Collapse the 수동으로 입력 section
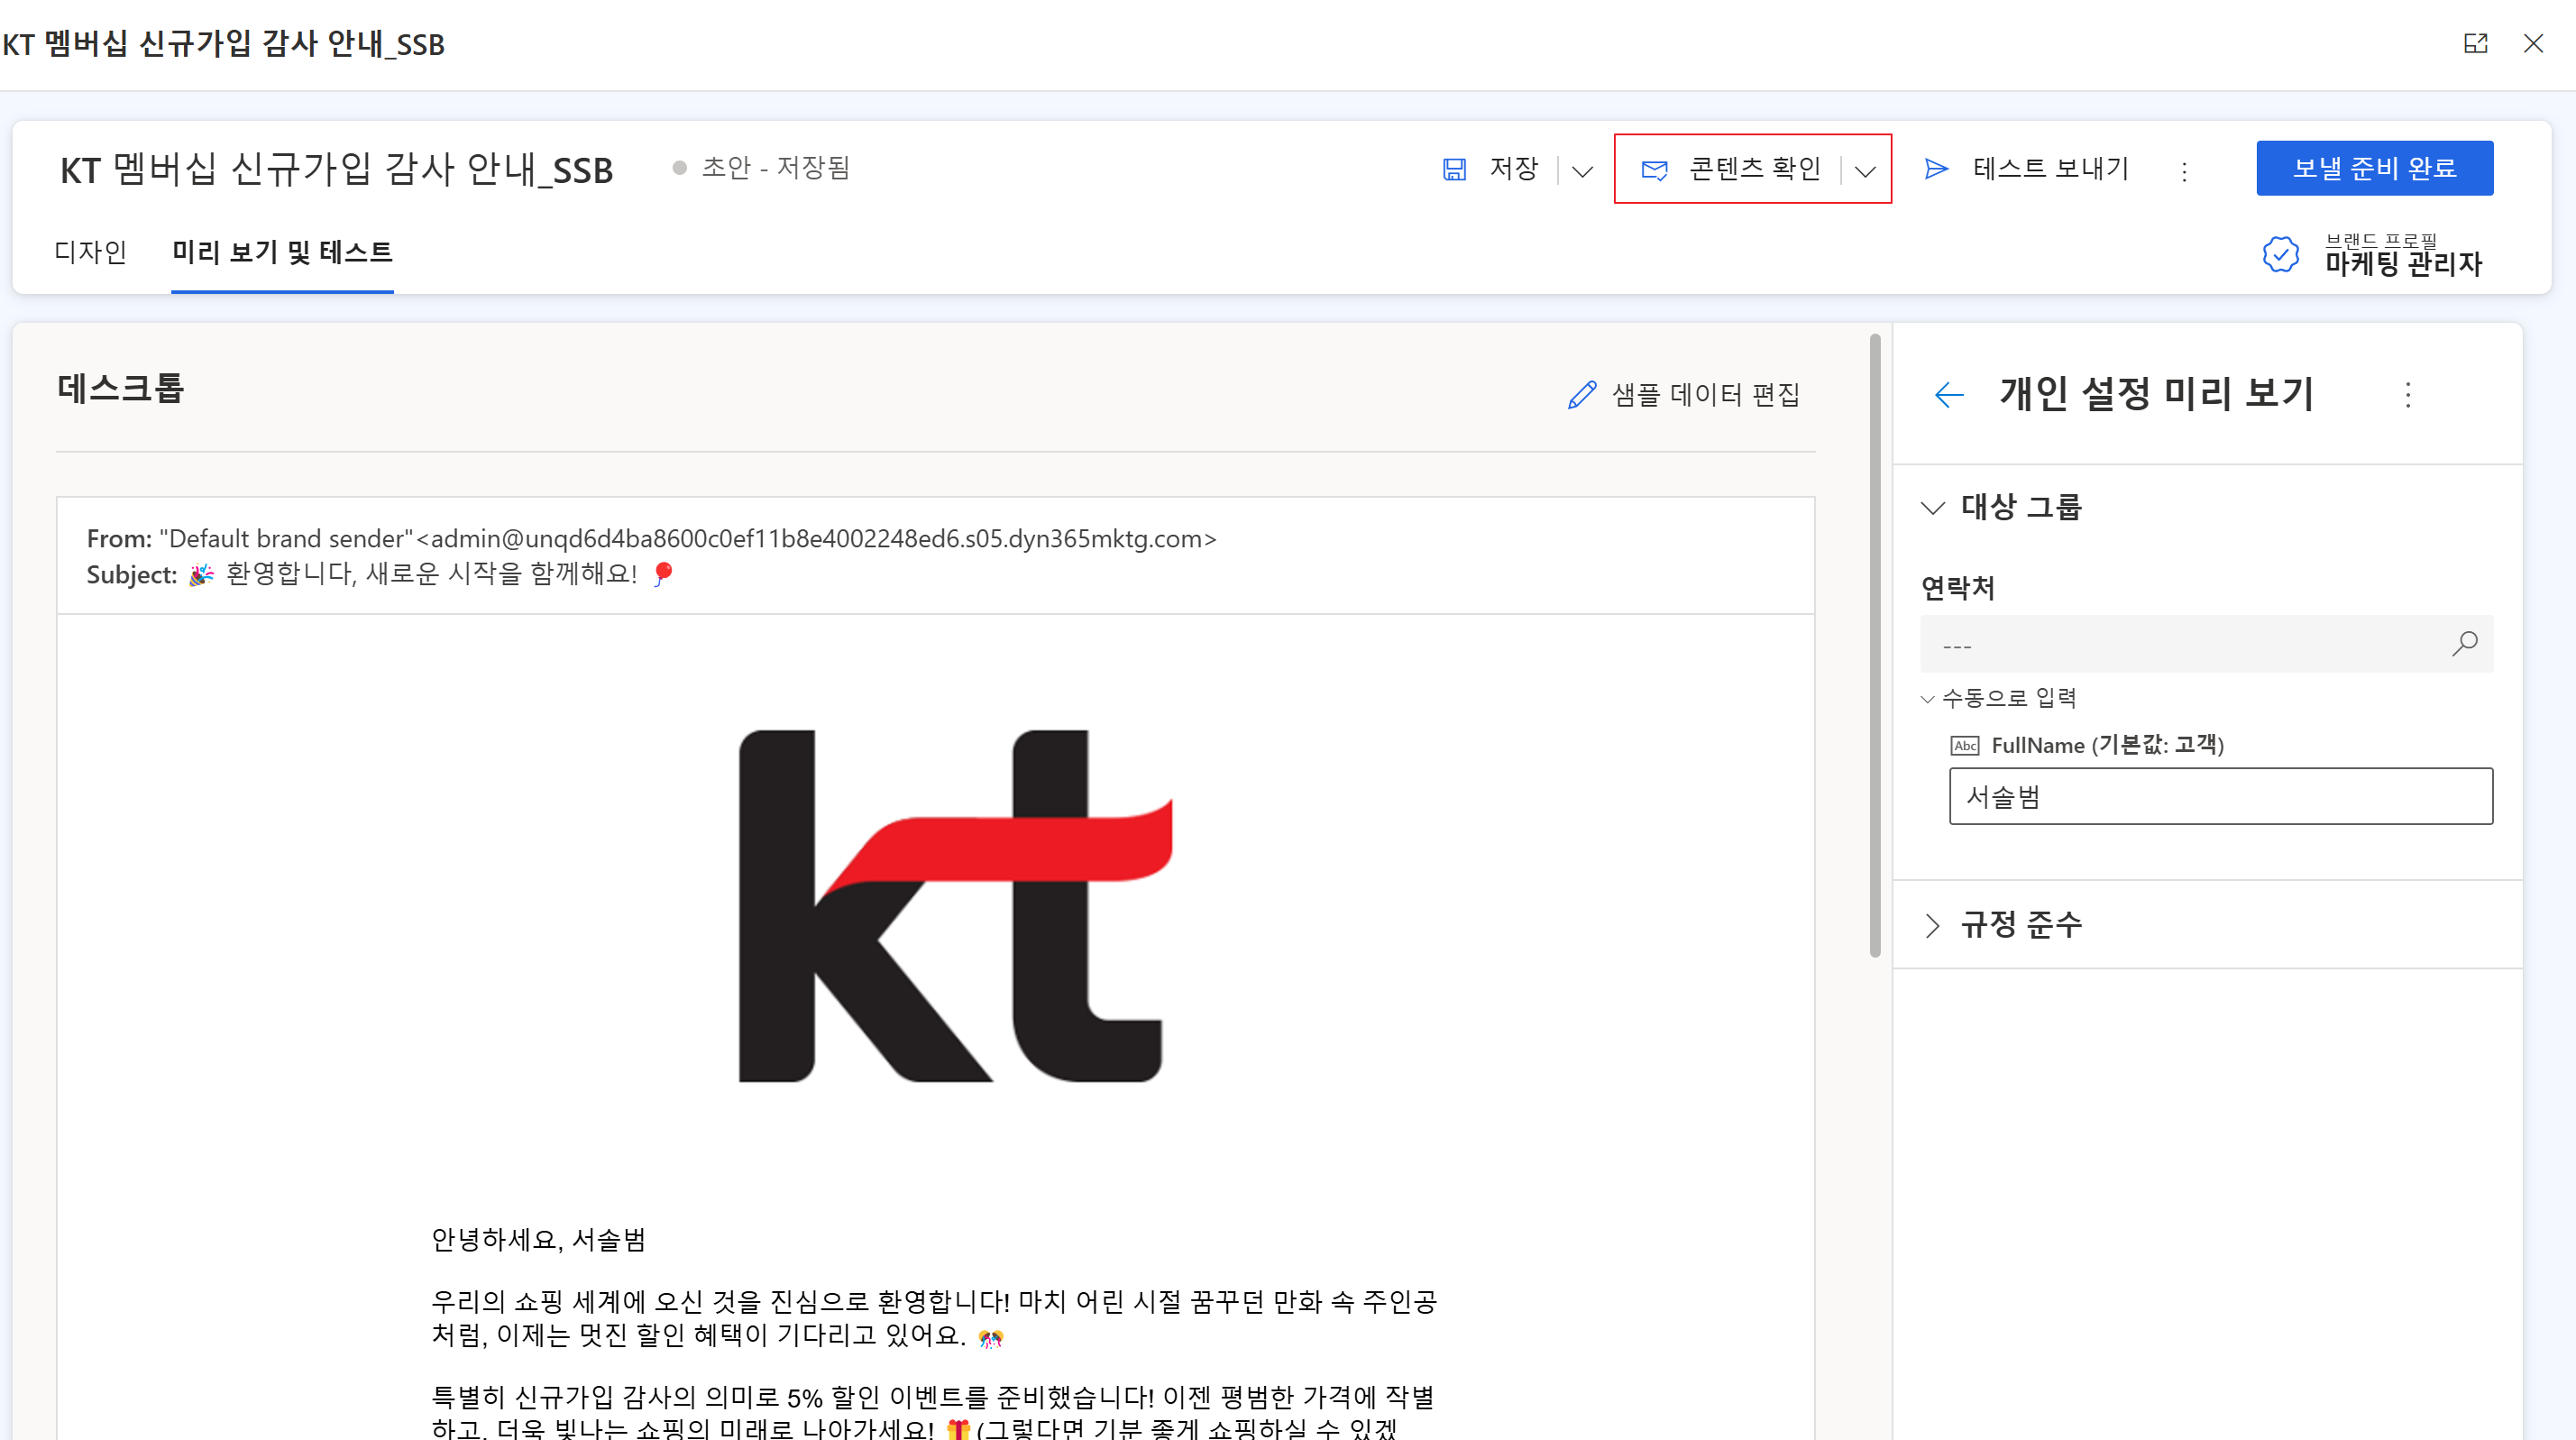 (1928, 699)
